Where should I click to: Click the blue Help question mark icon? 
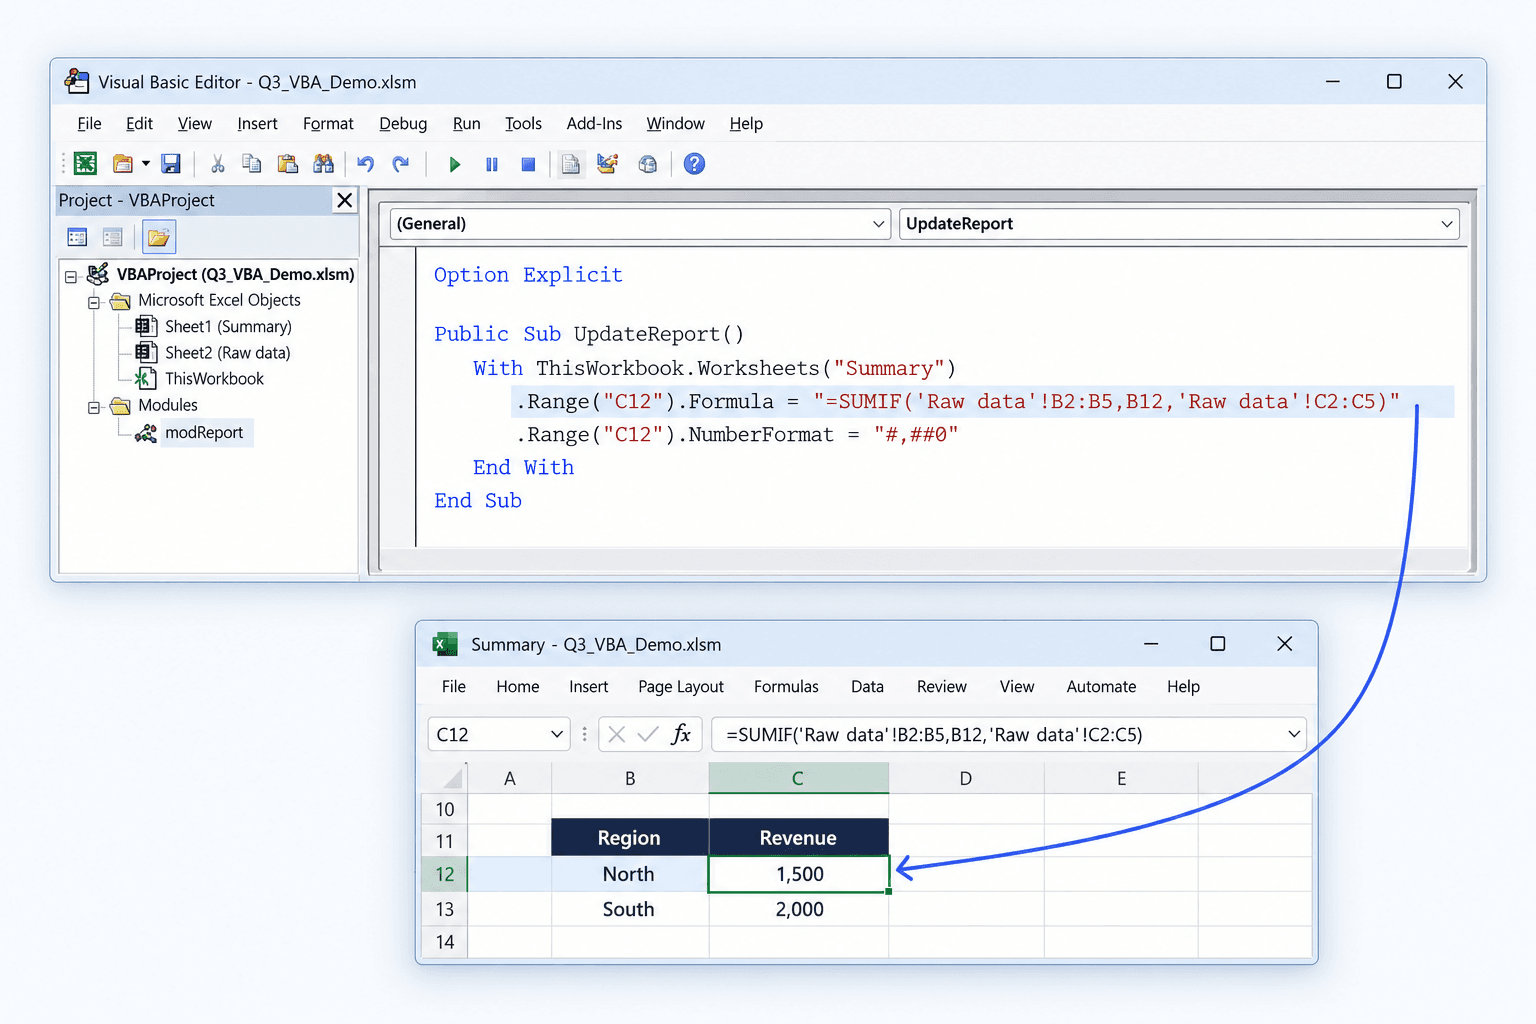click(694, 164)
